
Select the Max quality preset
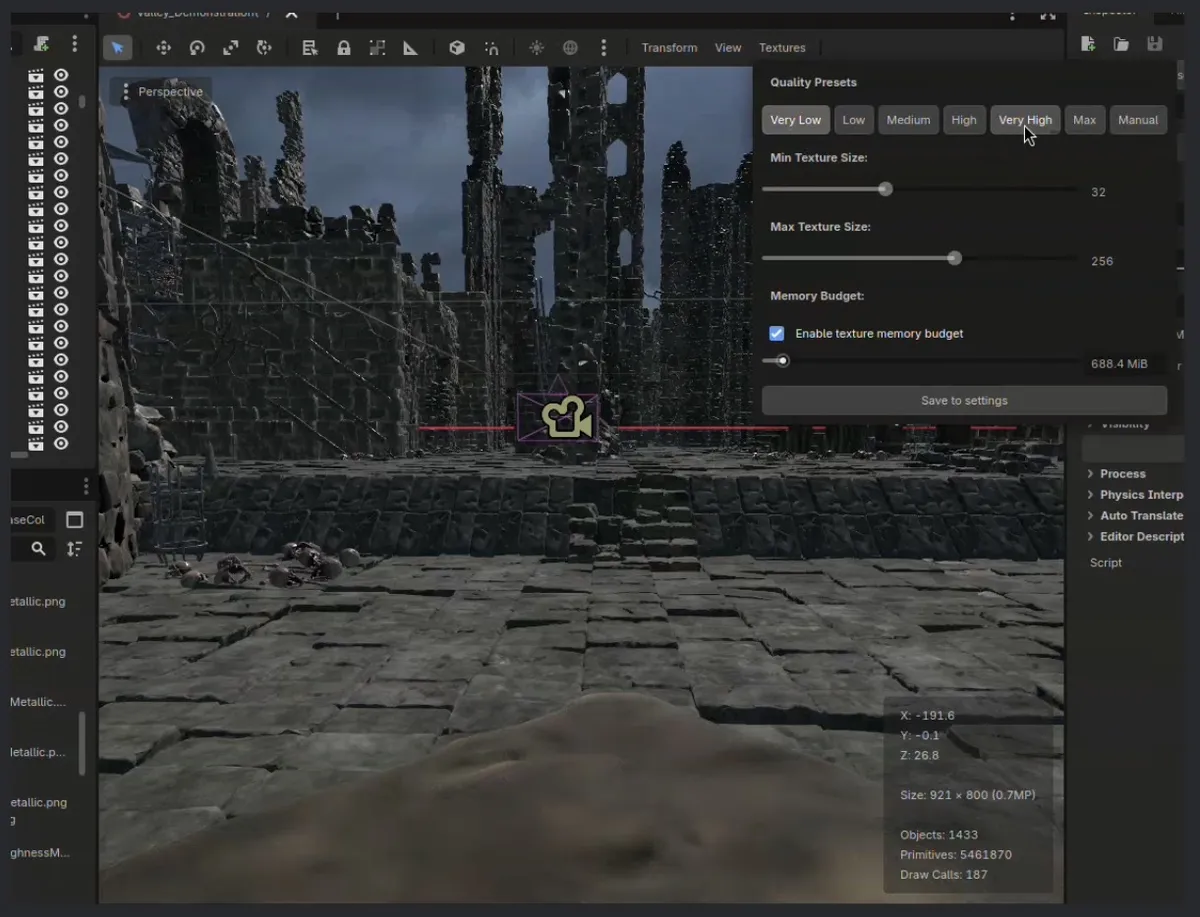1085,120
